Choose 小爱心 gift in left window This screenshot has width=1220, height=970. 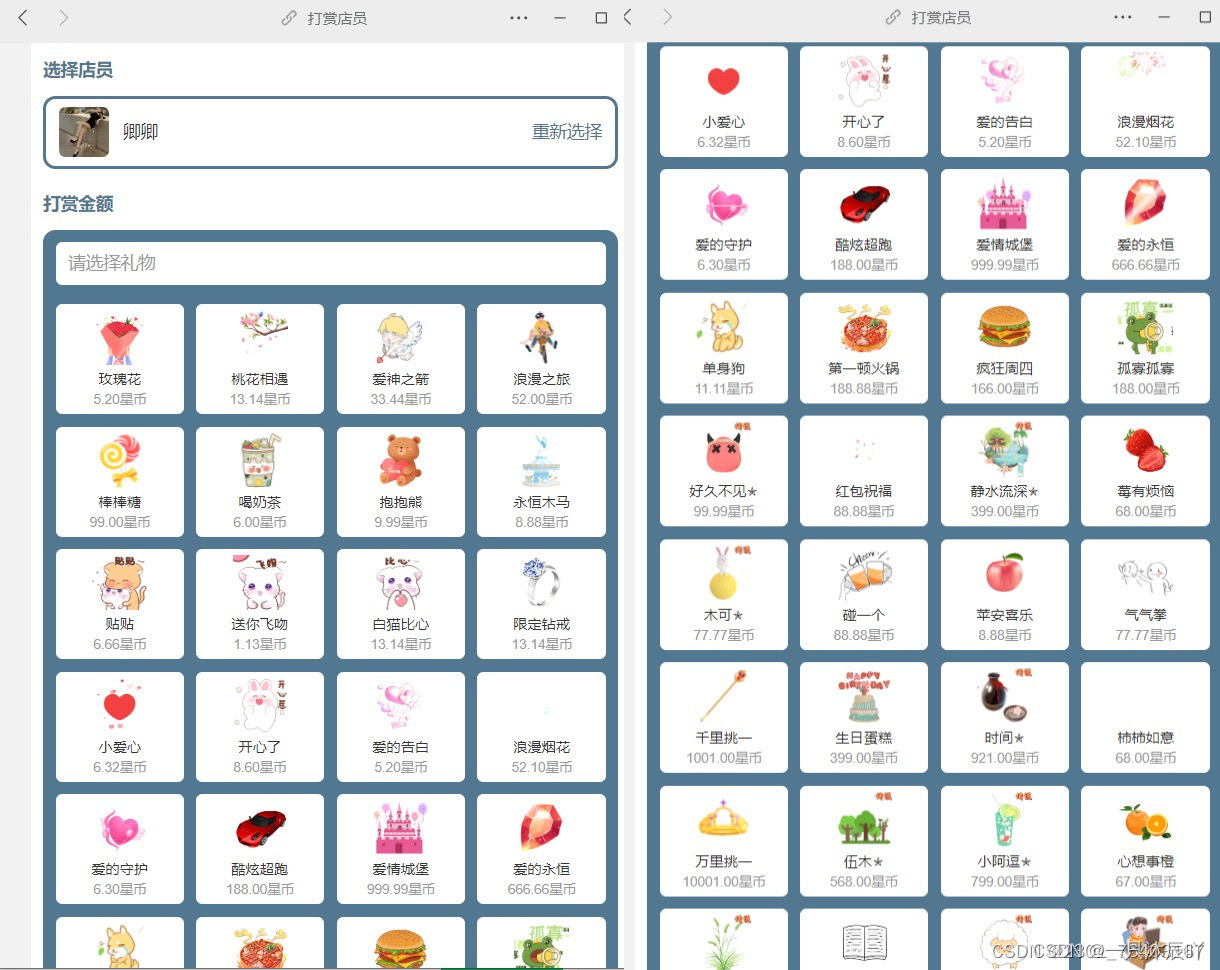(x=120, y=727)
